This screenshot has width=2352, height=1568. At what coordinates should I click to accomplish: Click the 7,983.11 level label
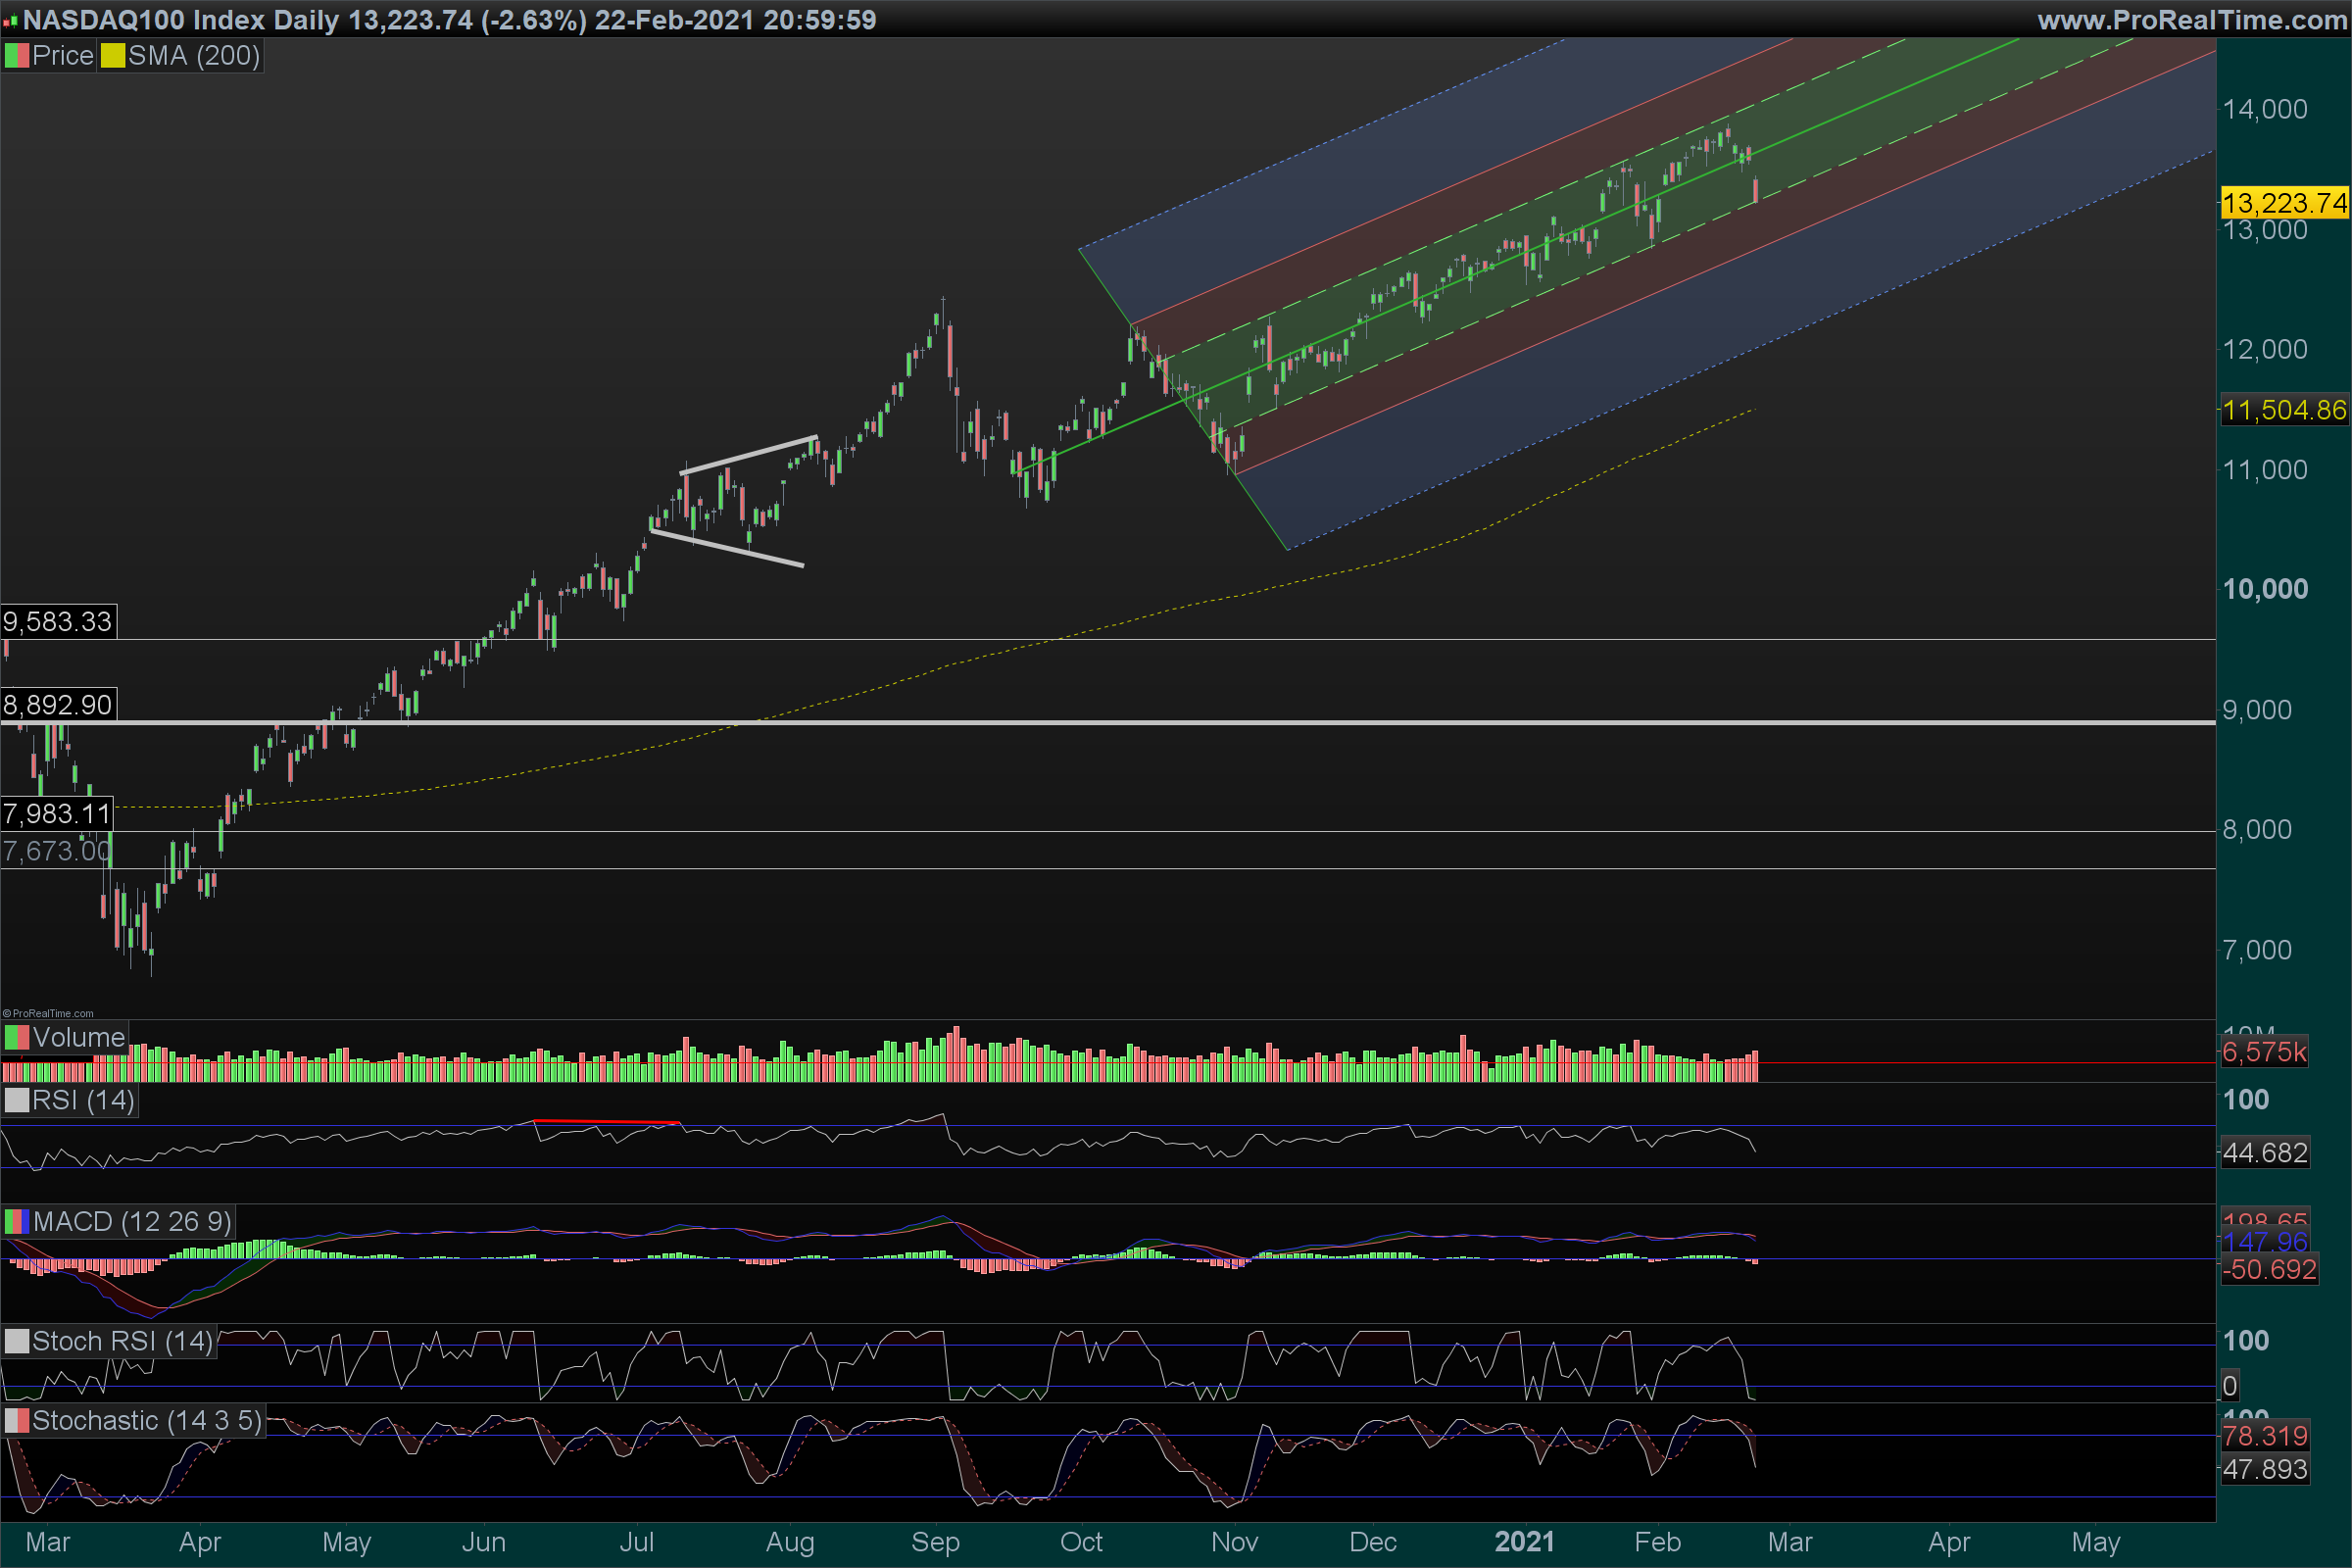(x=56, y=814)
